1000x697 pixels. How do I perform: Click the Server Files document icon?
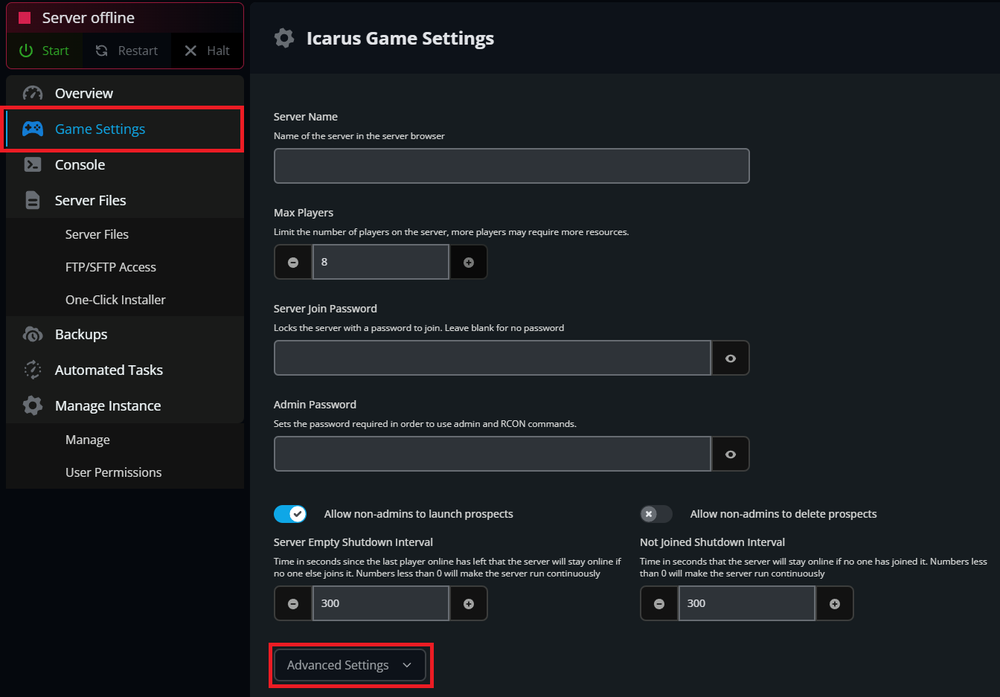(31, 200)
